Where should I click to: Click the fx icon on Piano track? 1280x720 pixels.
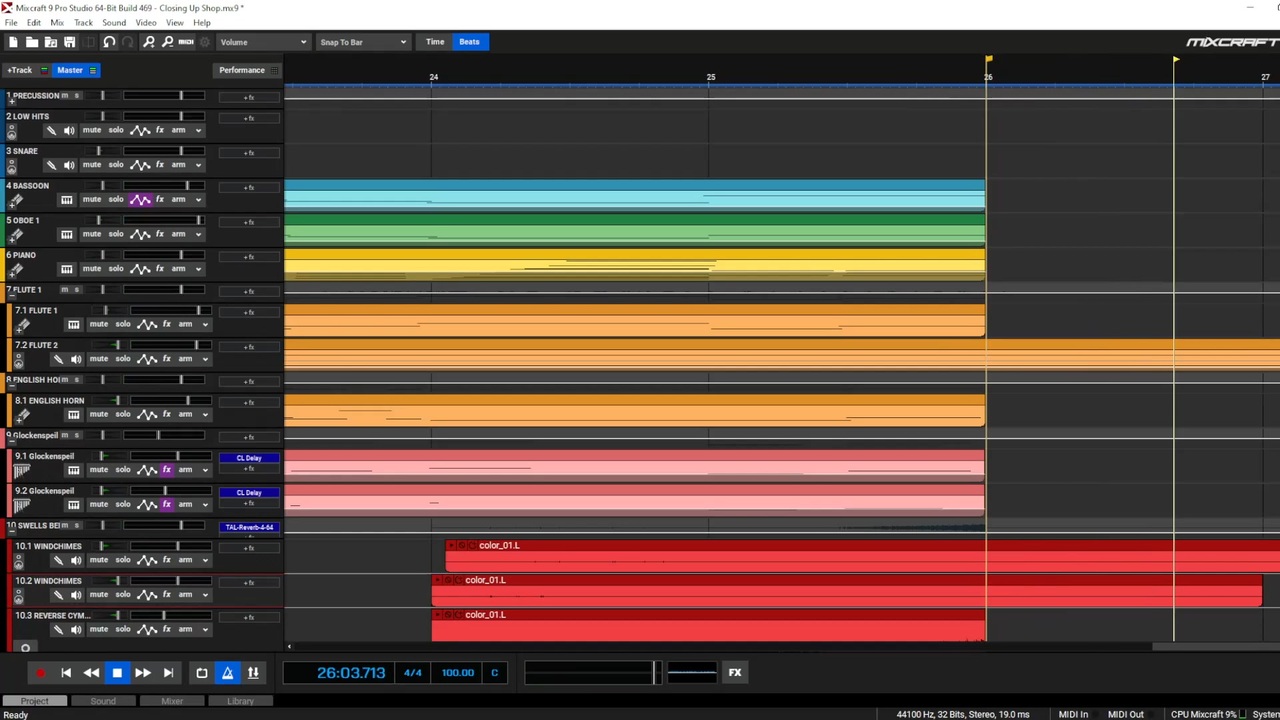[x=159, y=269]
